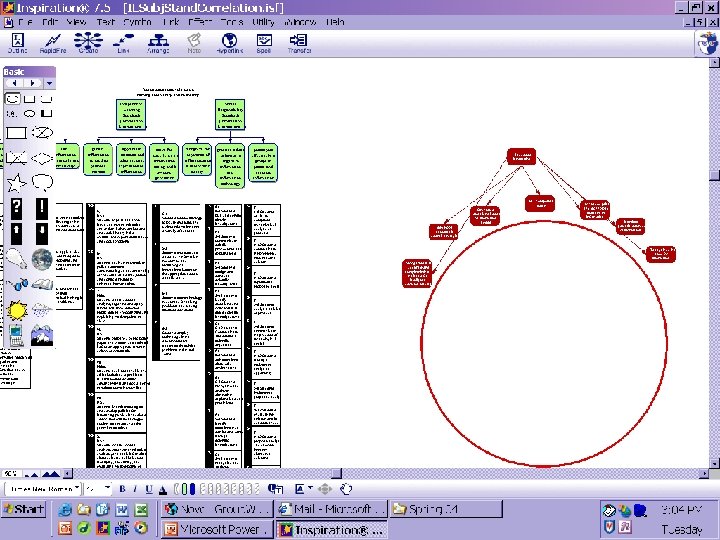
Task: Select the Link tool in the toolbar
Action: 123,43
